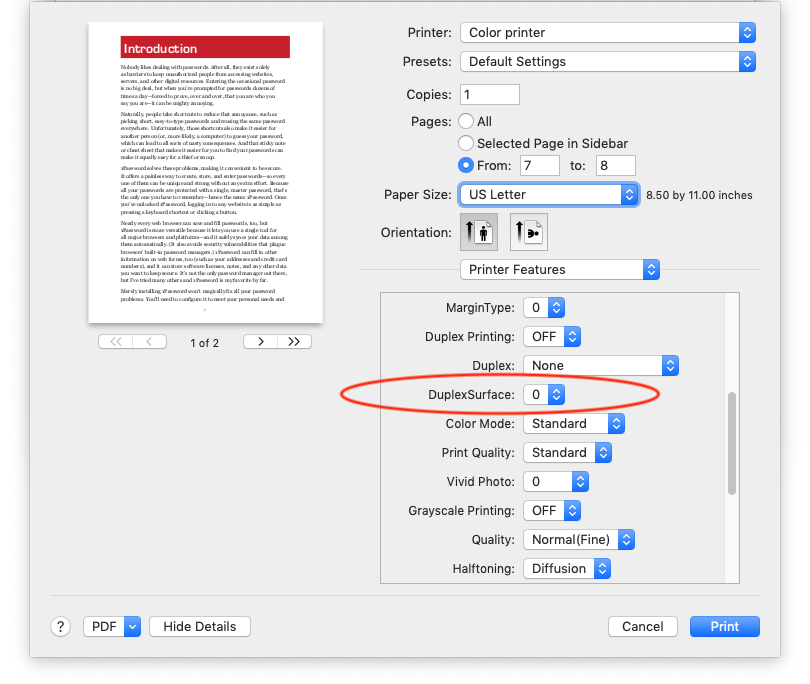Open the Paper Size US Letter dropdown

point(548,194)
